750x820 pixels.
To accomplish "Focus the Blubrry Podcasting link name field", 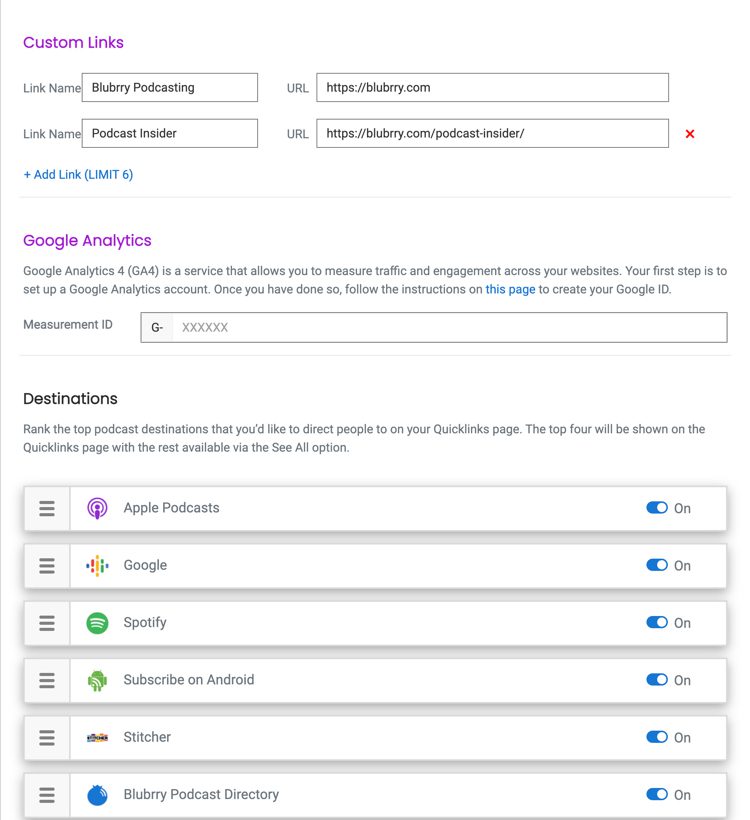I will [x=169, y=87].
